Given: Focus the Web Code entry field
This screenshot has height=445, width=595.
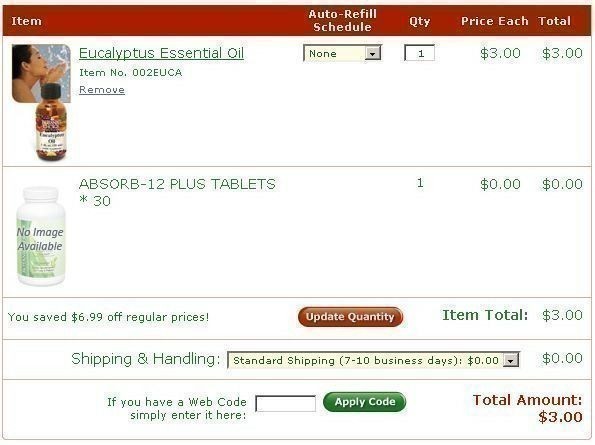Looking at the screenshot, I should click(286, 403).
